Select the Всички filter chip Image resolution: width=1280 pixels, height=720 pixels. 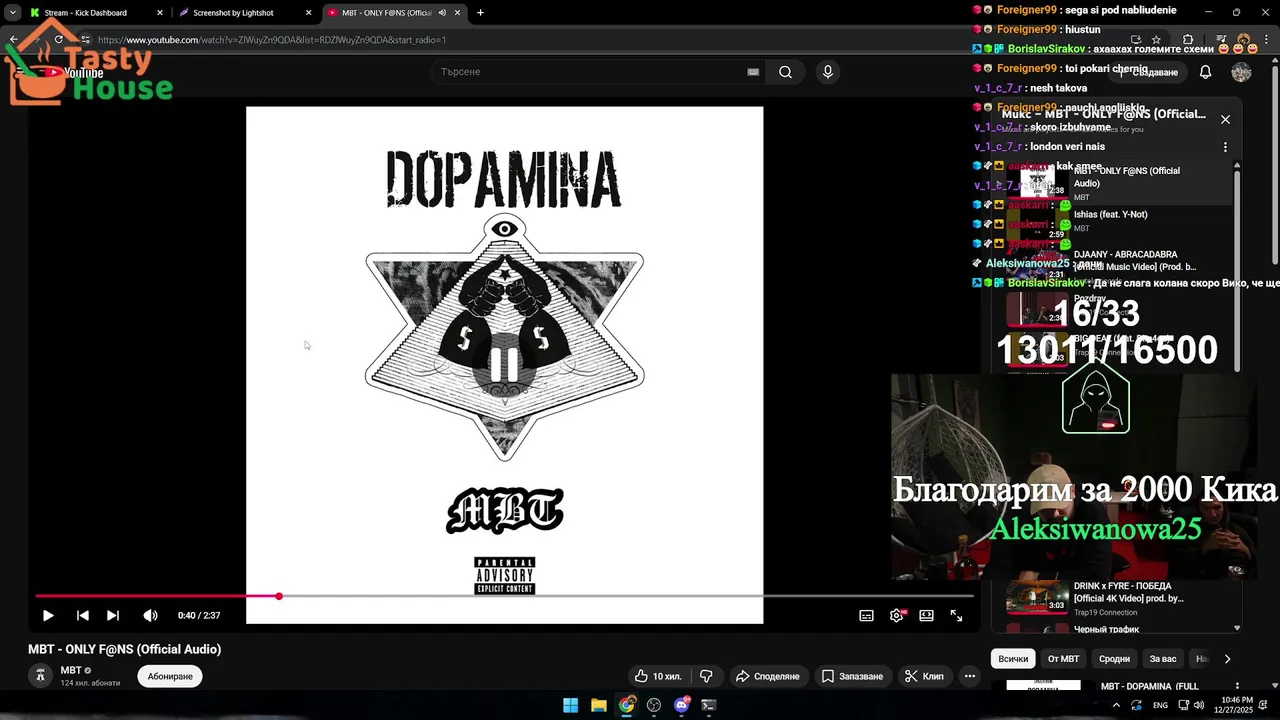point(1013,659)
